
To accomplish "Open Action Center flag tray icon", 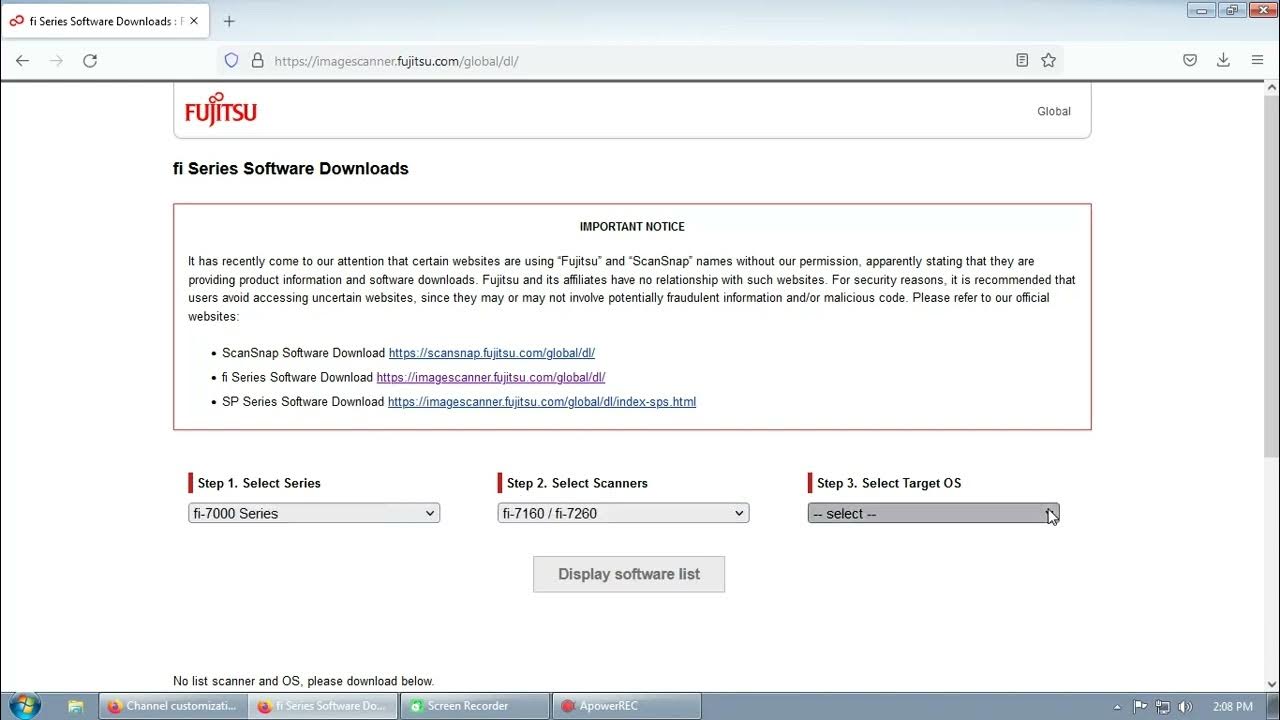I will [1141, 706].
